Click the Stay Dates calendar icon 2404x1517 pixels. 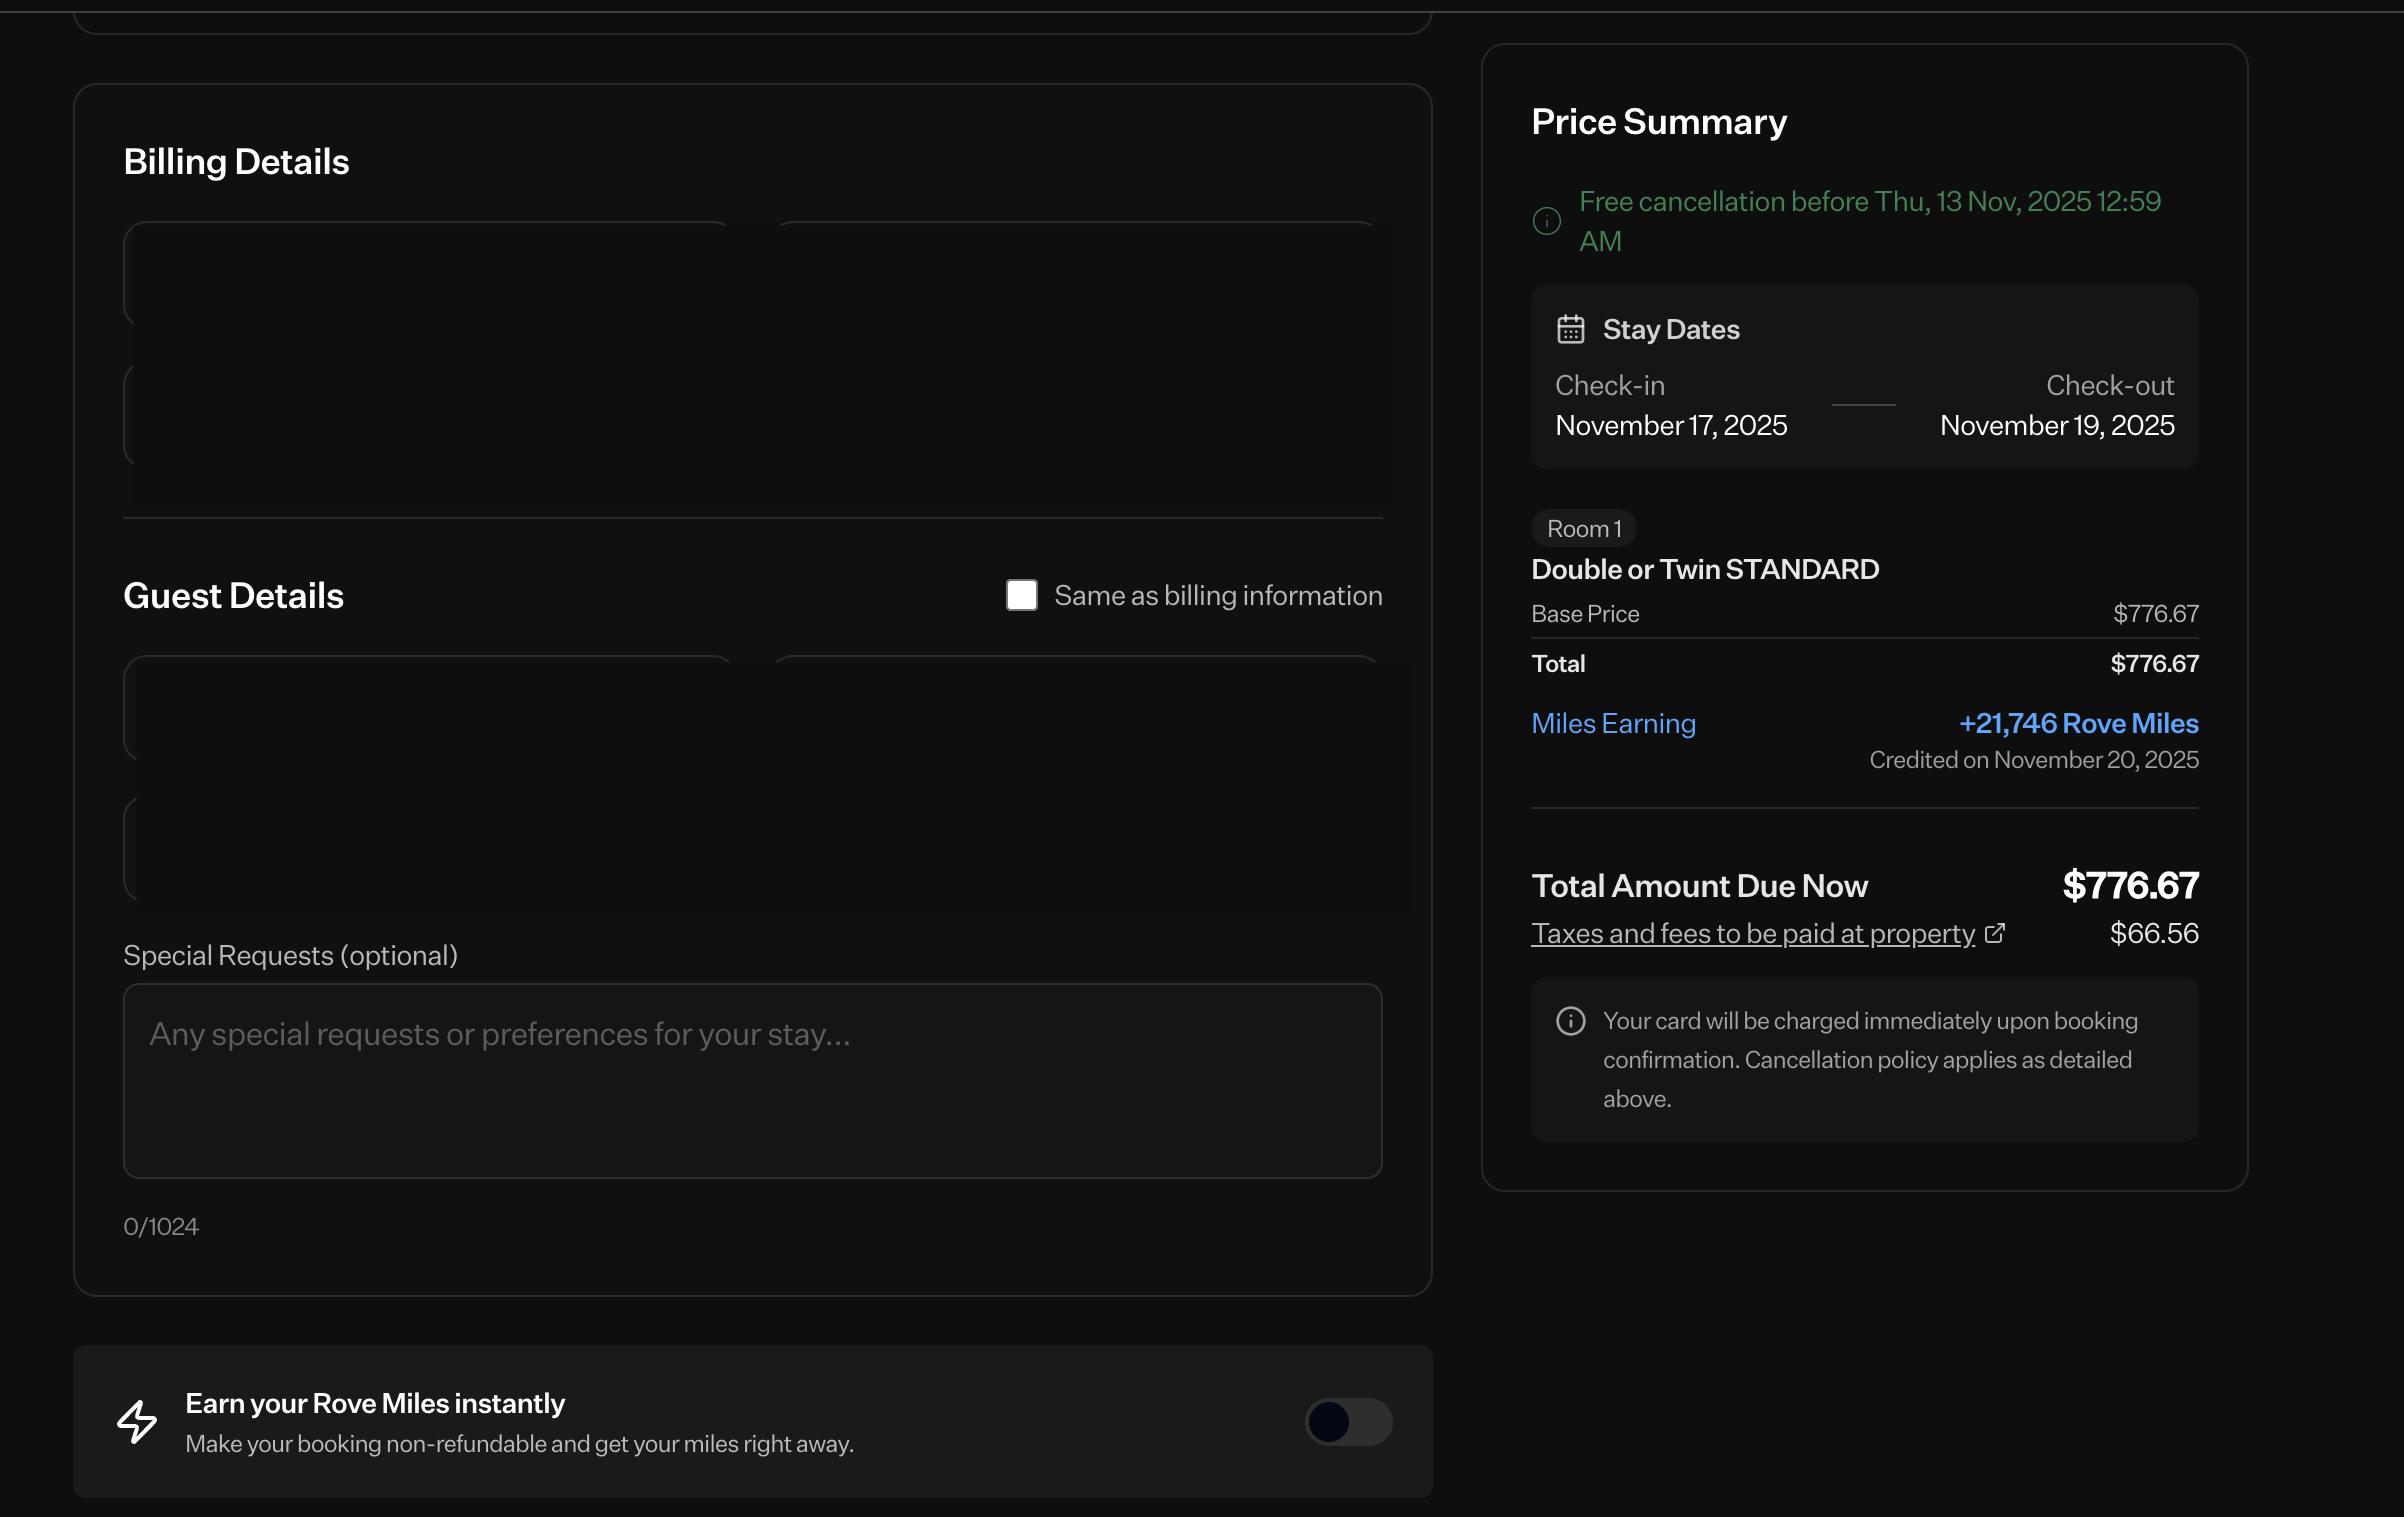pos(1570,329)
